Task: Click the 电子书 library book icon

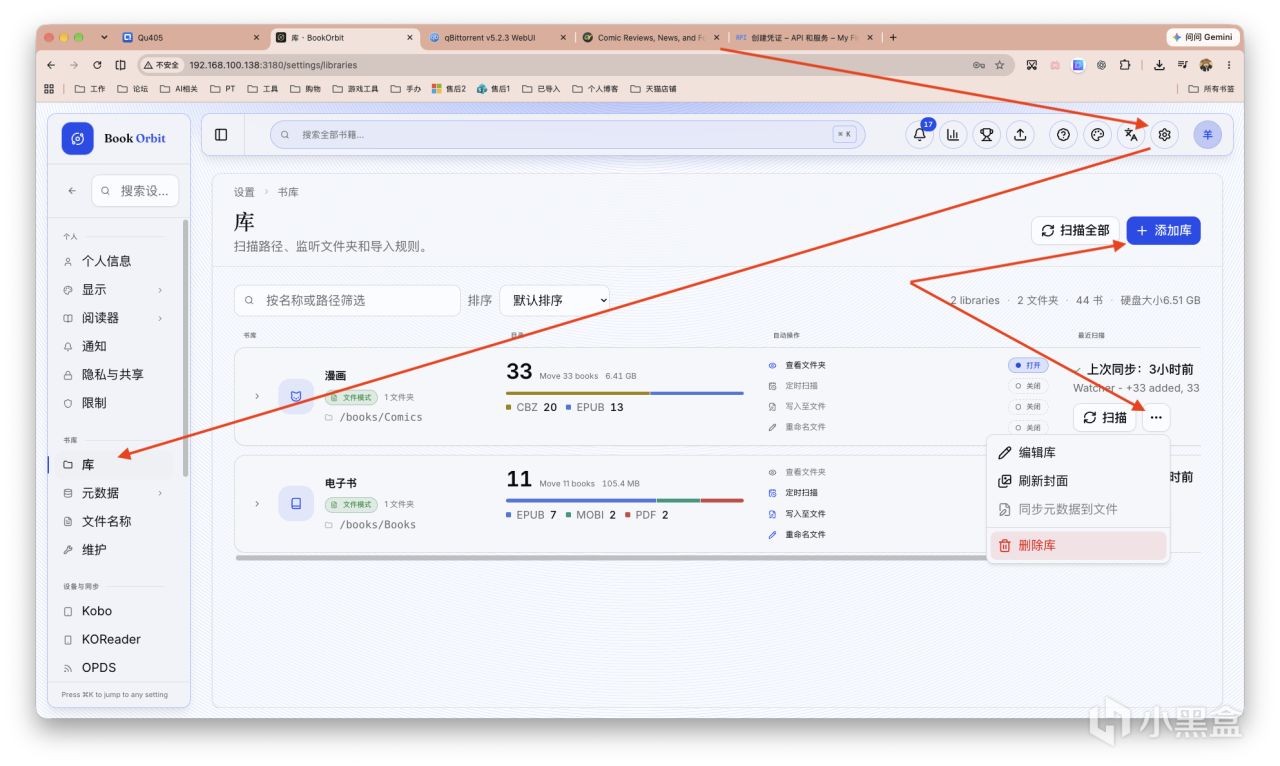Action: point(296,503)
